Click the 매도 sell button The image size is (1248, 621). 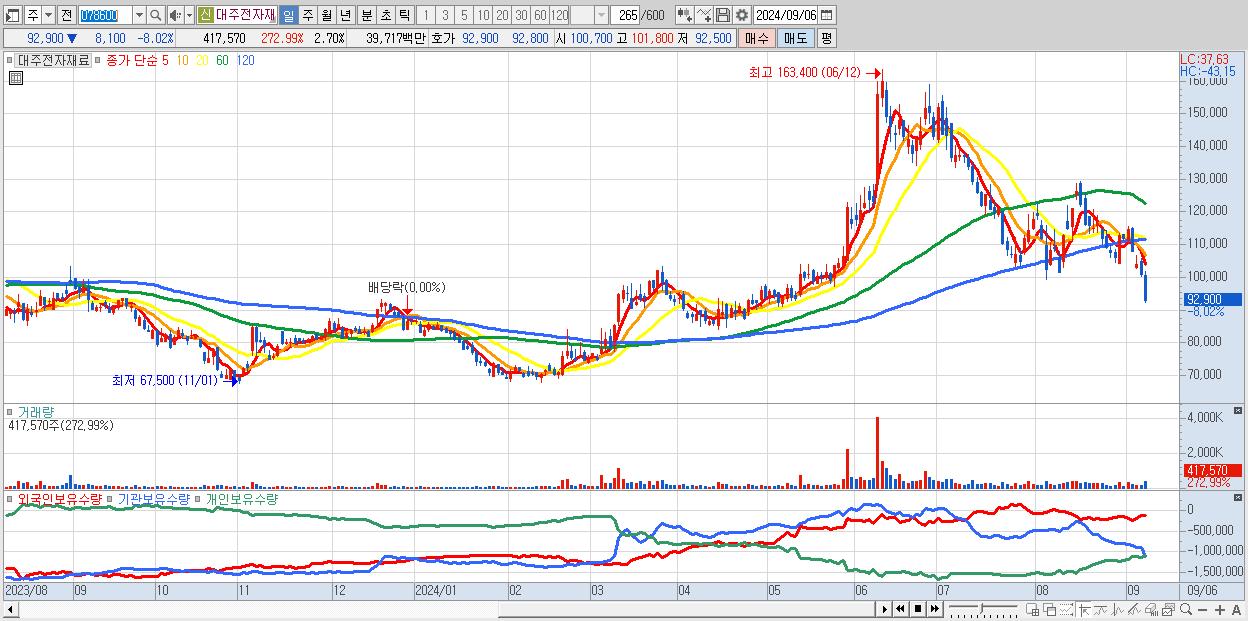[x=795, y=38]
